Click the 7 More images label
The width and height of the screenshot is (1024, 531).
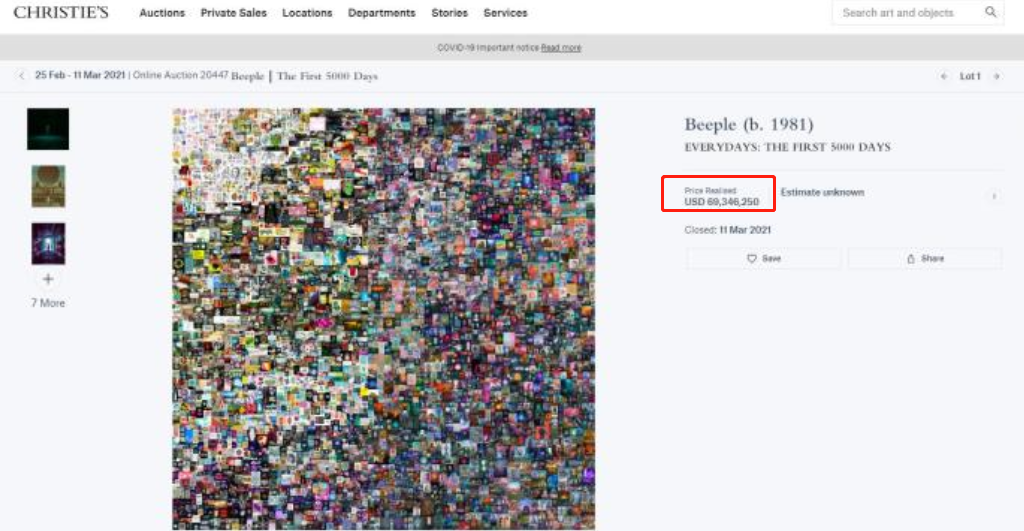pos(48,303)
